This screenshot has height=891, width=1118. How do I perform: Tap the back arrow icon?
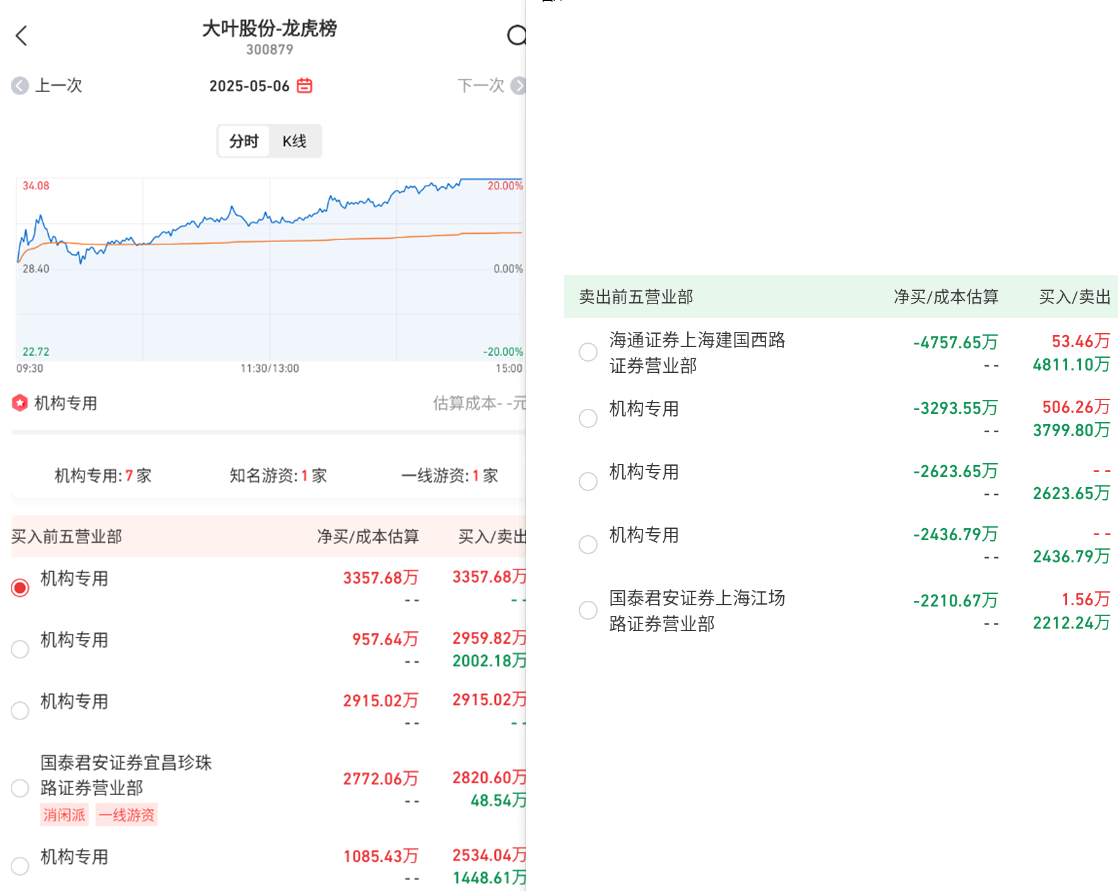tap(22, 37)
